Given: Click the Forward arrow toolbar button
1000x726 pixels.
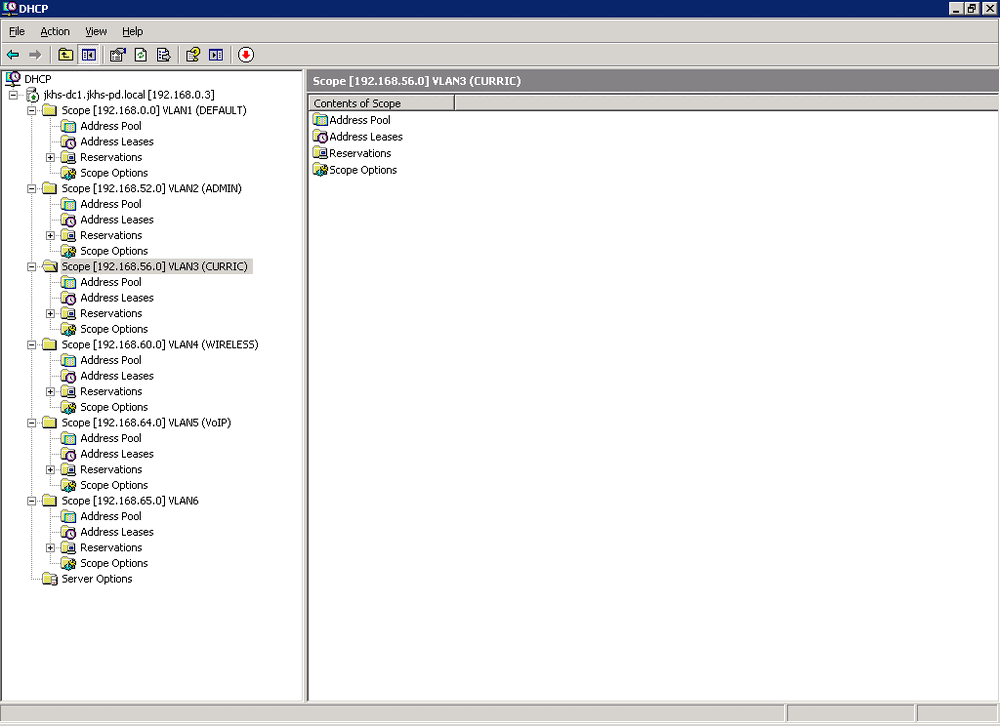Looking at the screenshot, I should [35, 55].
